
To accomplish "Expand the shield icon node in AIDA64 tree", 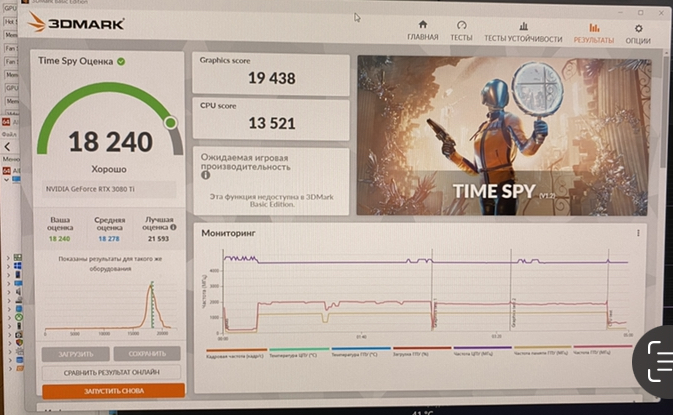I will click(x=9, y=342).
